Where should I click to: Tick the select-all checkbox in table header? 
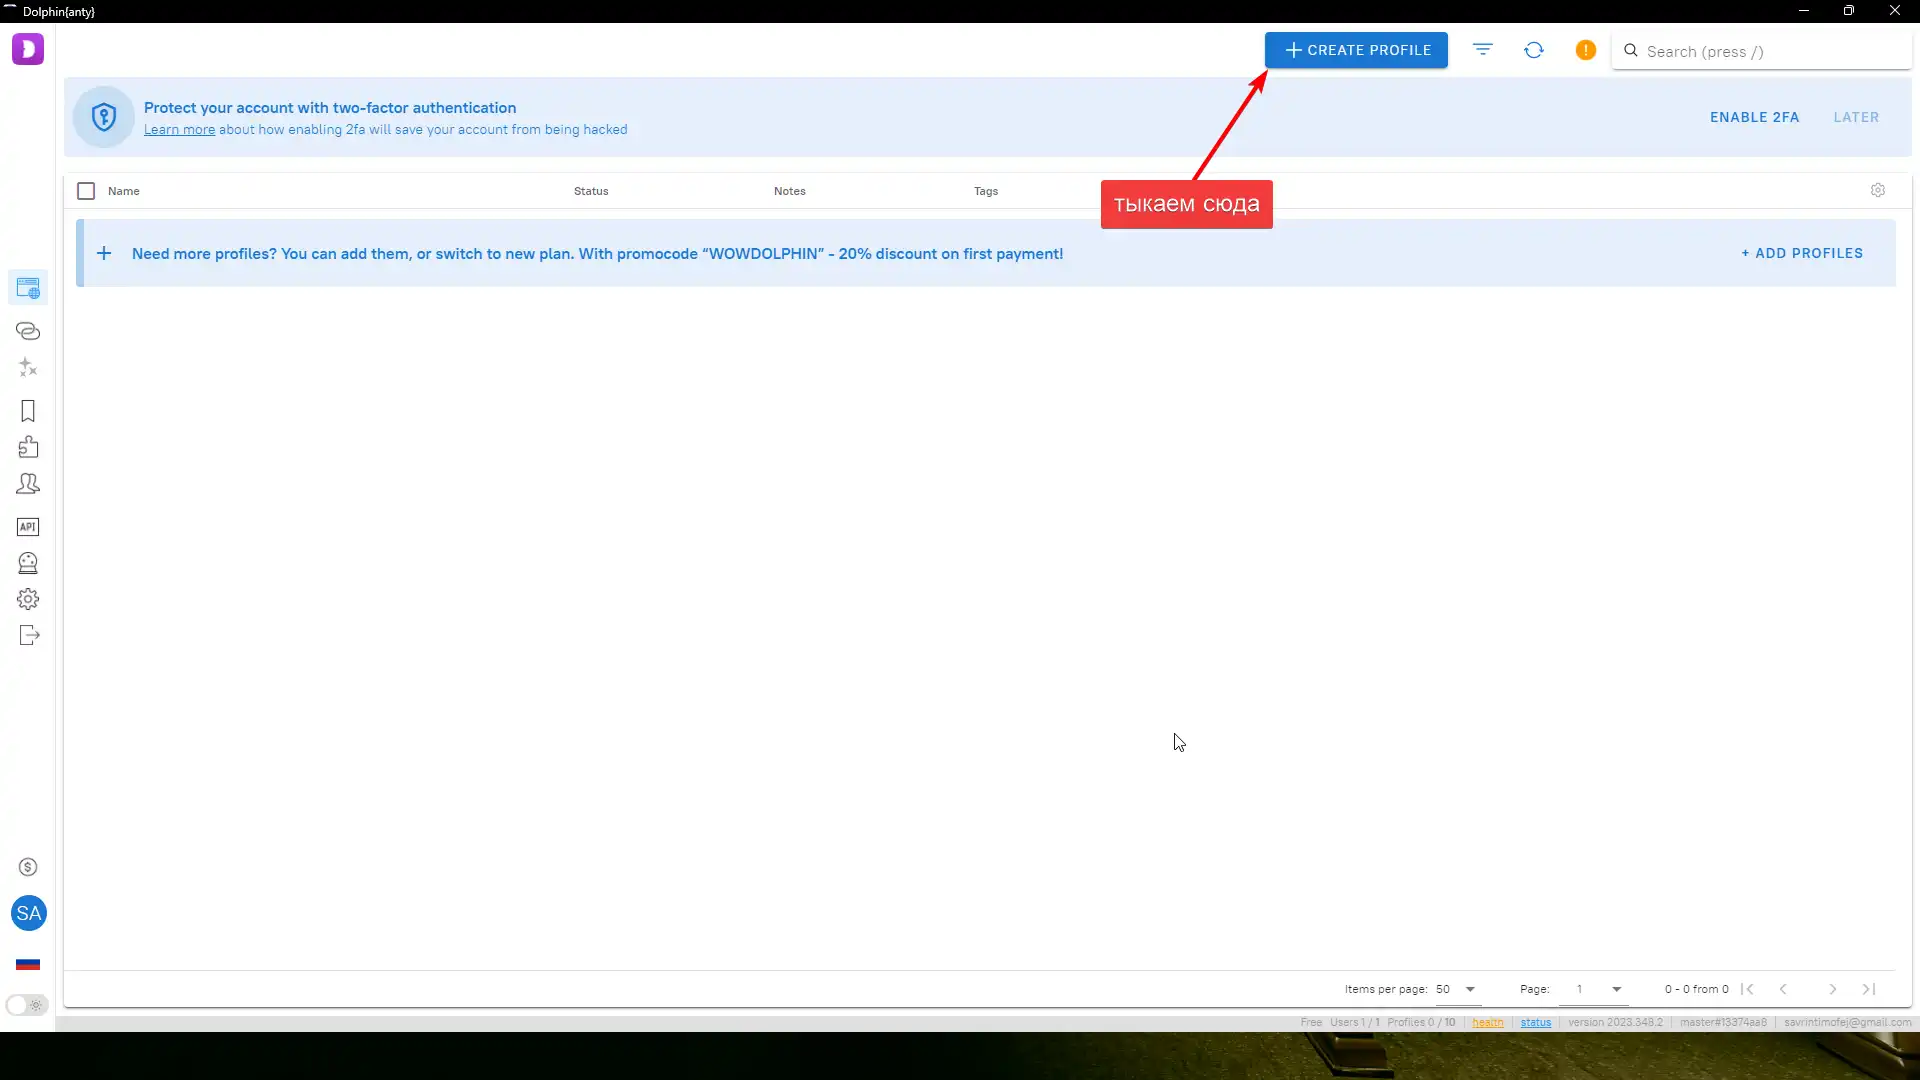tap(86, 191)
